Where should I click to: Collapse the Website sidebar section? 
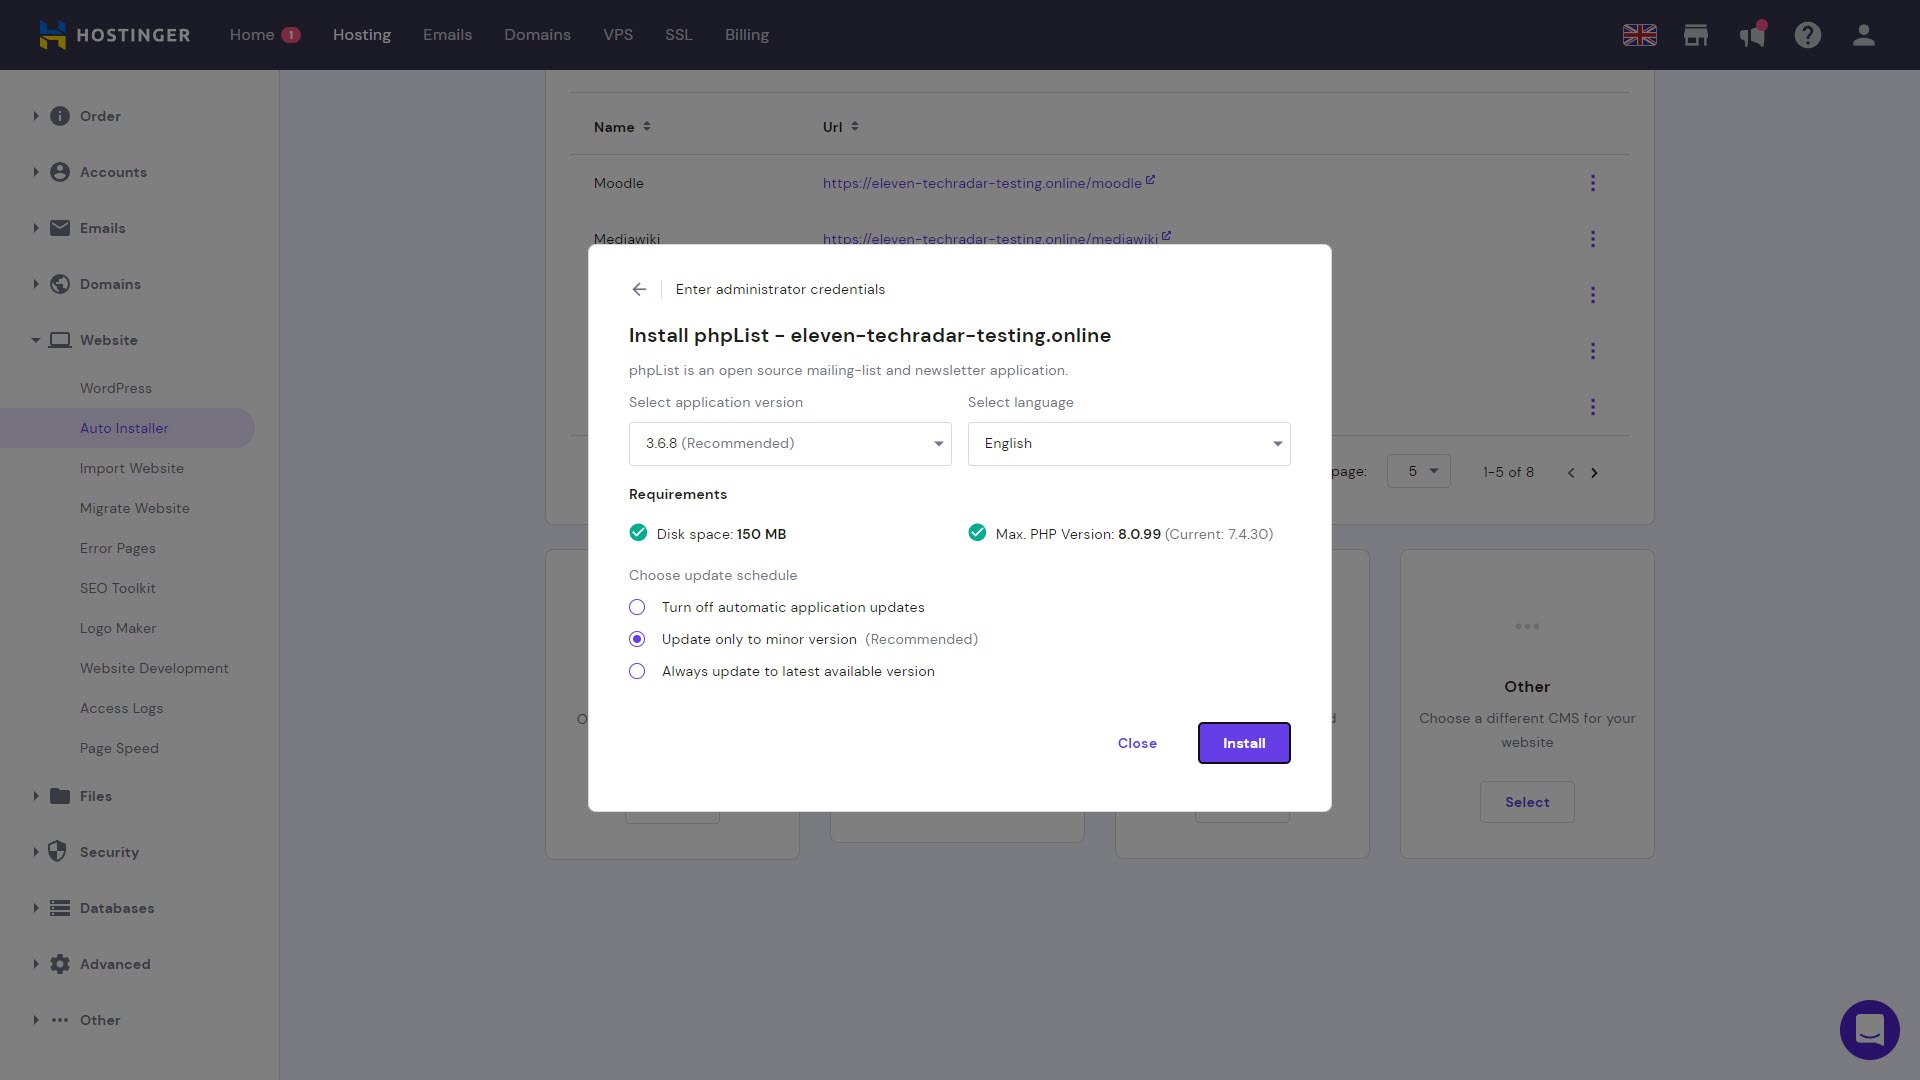coord(36,340)
